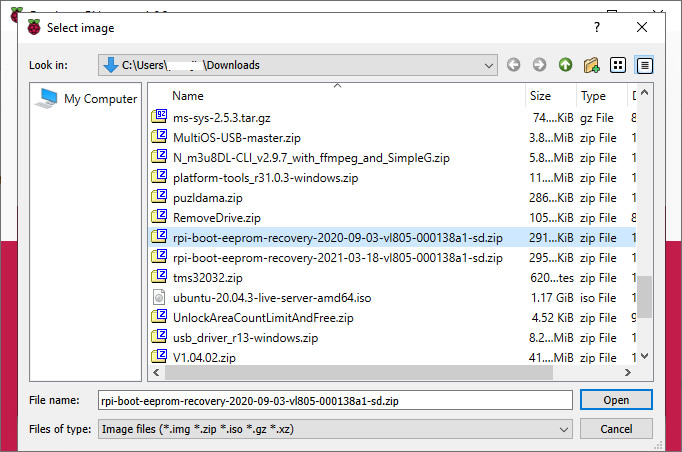Click the zip icon of rpi-boot-eeprom-recovery-2020-09-03 file

159,236
